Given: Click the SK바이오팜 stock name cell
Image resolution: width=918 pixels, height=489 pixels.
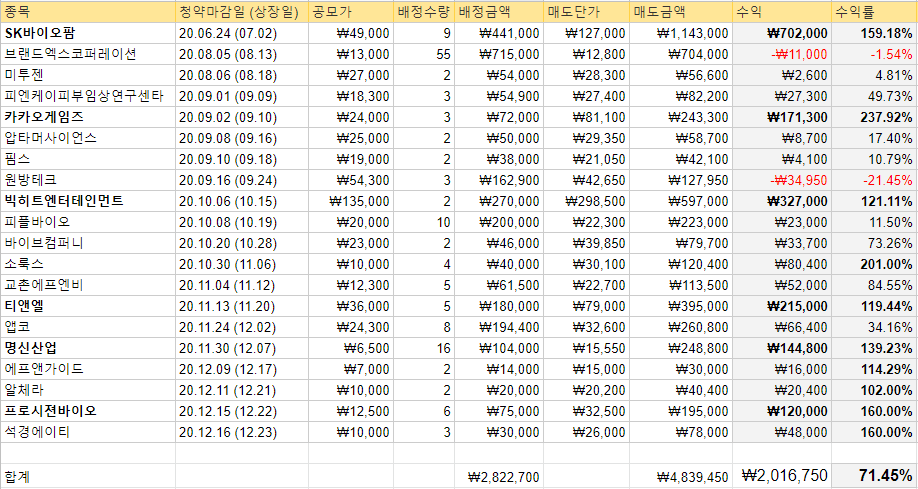Looking at the screenshot, I should click(88, 33).
